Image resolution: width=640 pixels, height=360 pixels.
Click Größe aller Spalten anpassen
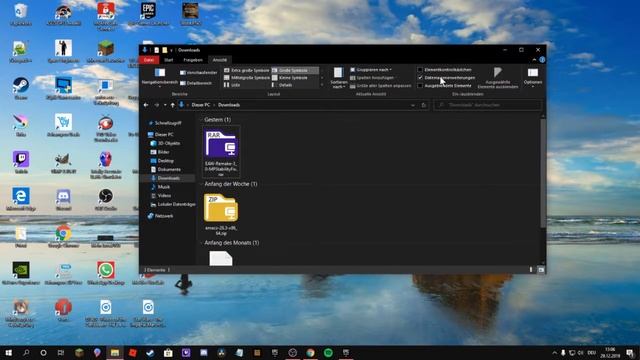[380, 86]
